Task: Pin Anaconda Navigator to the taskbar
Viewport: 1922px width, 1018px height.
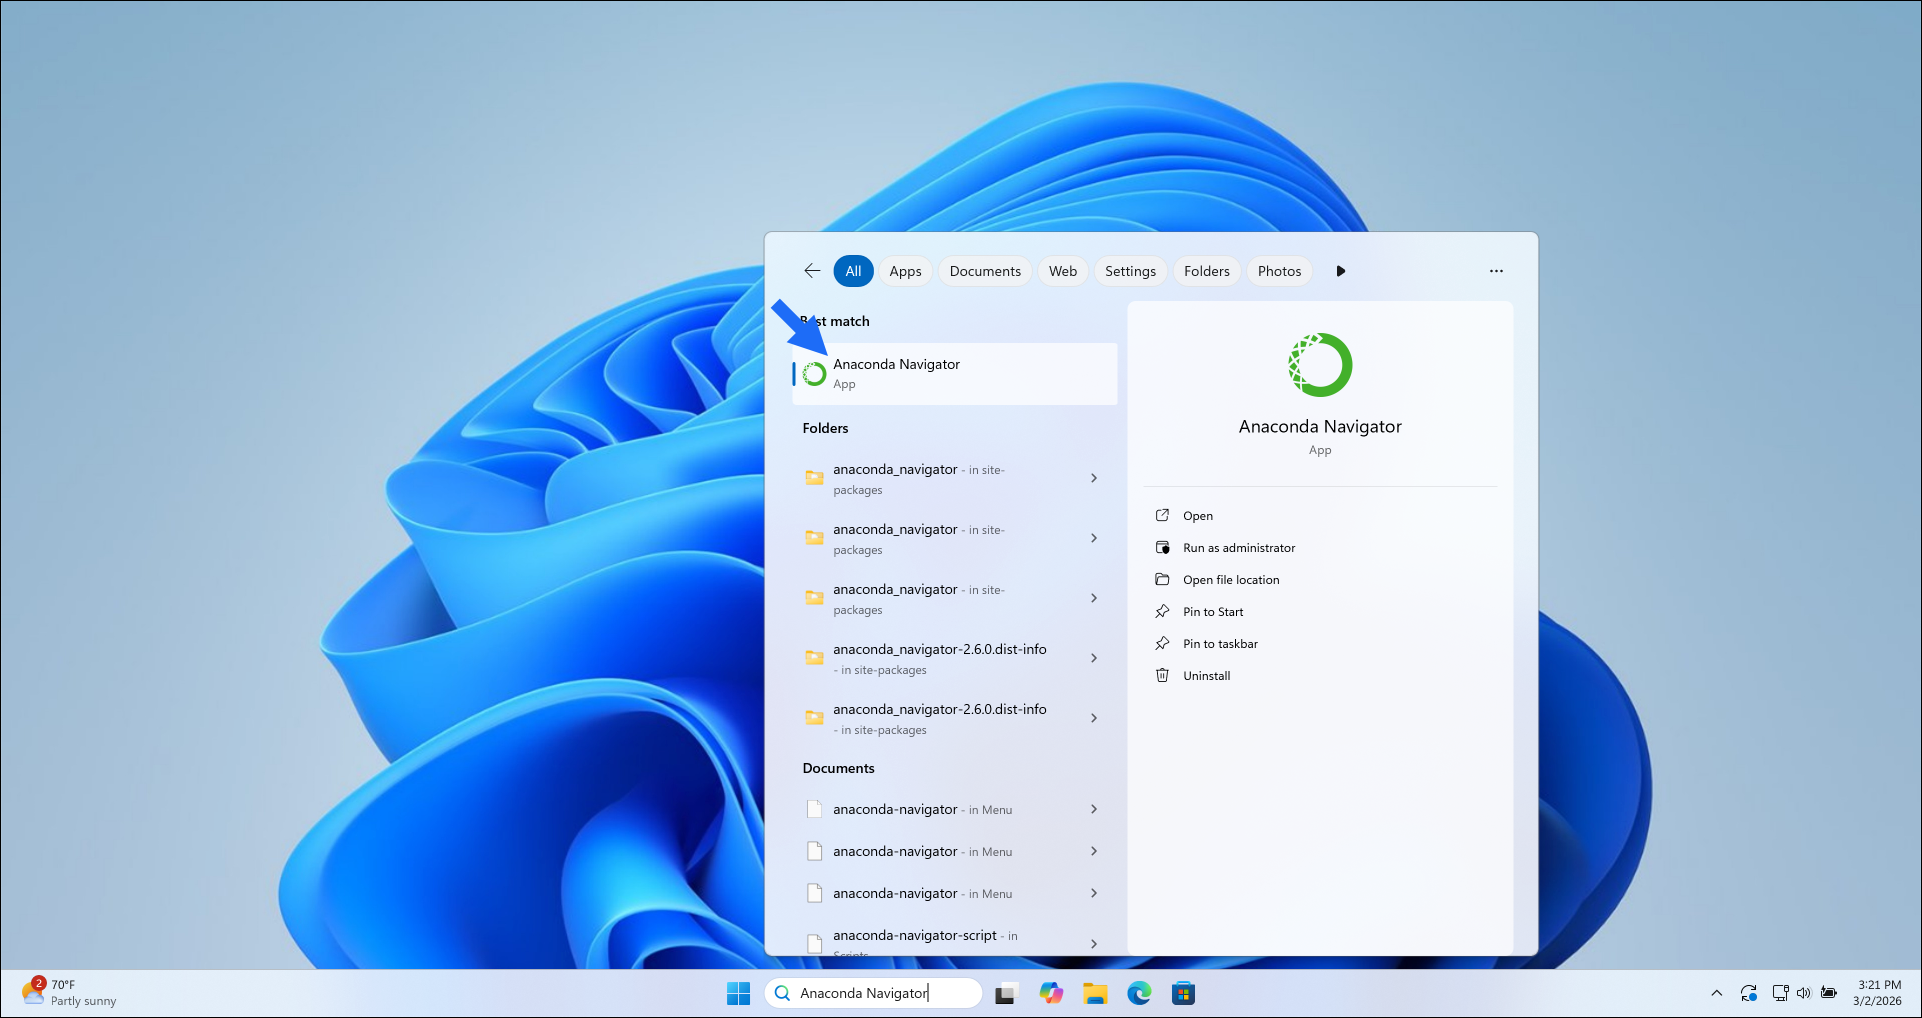Action: [x=1221, y=643]
